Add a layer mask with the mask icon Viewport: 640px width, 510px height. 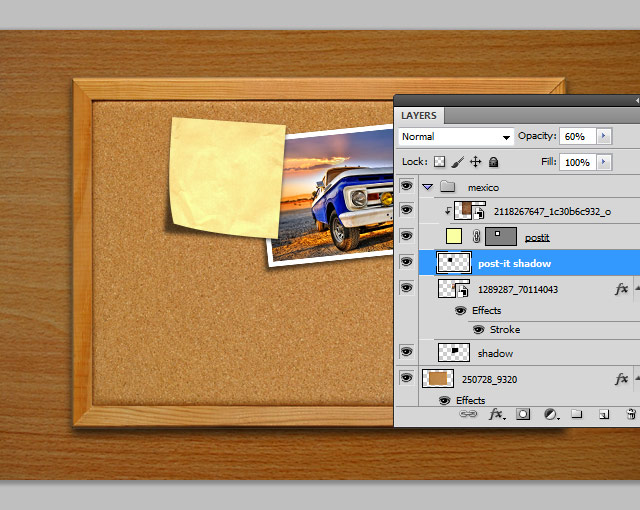[523, 414]
